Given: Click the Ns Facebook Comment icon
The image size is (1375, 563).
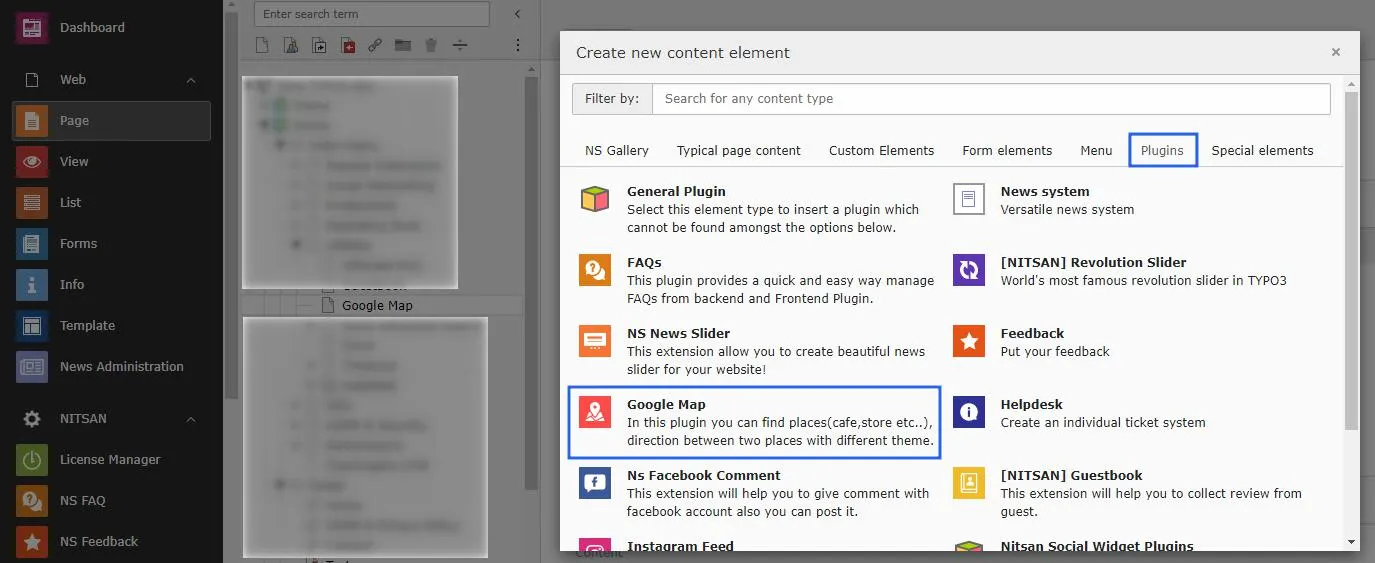Looking at the screenshot, I should 595,483.
